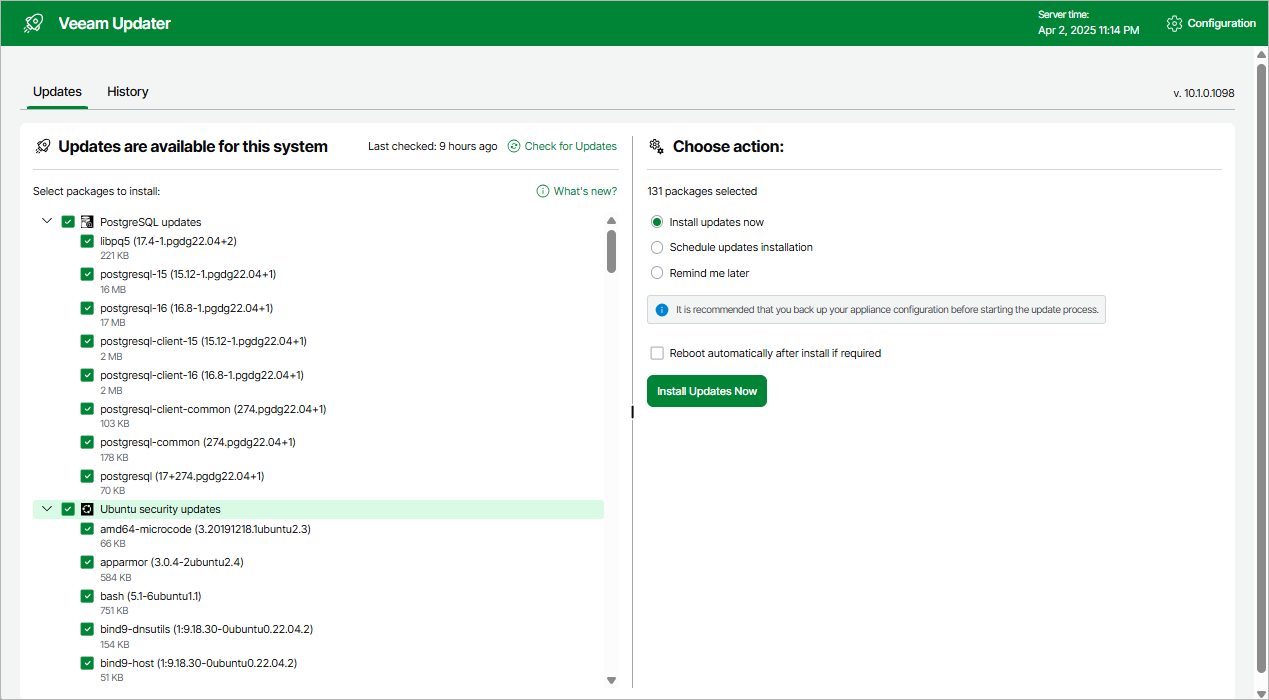Click the Veeam Updater rocket logo

click(x=34, y=23)
